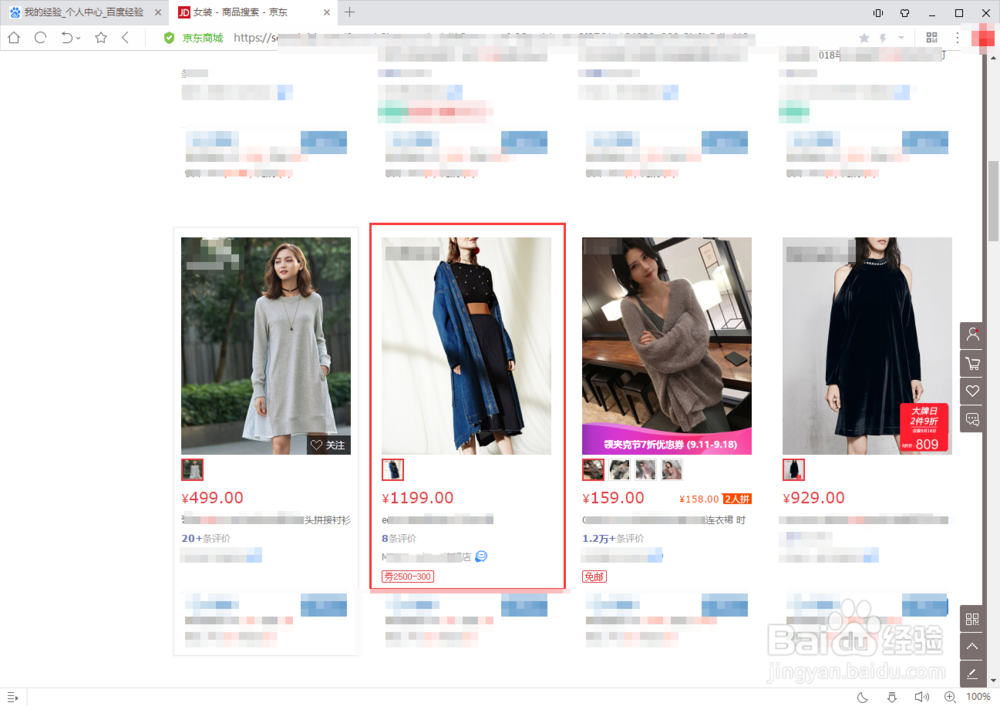This screenshot has height=706, width=1000.
Task: Open the 1.2万+条评价 reviews link
Action: click(x=613, y=538)
